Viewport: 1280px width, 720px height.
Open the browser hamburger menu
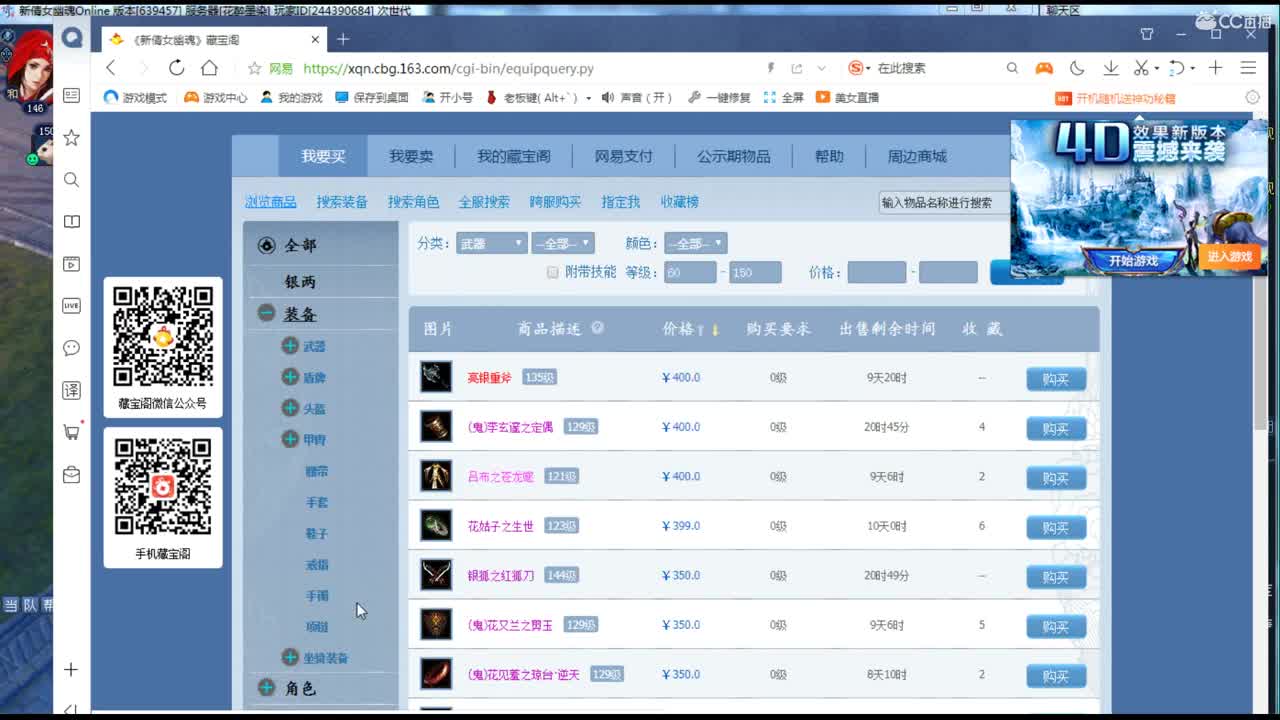[x=1248, y=68]
